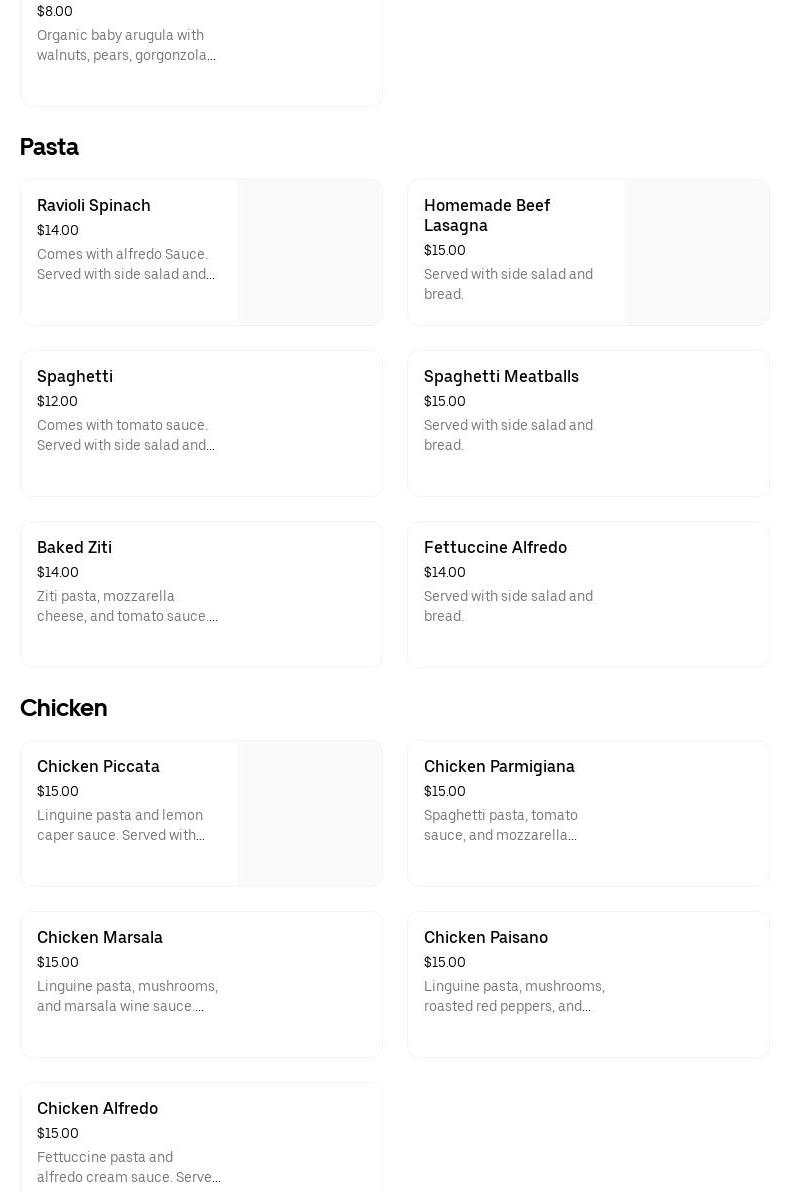The height and width of the screenshot is (1192, 804).
Task: Click the roasted red peppers description
Action: 514,997
